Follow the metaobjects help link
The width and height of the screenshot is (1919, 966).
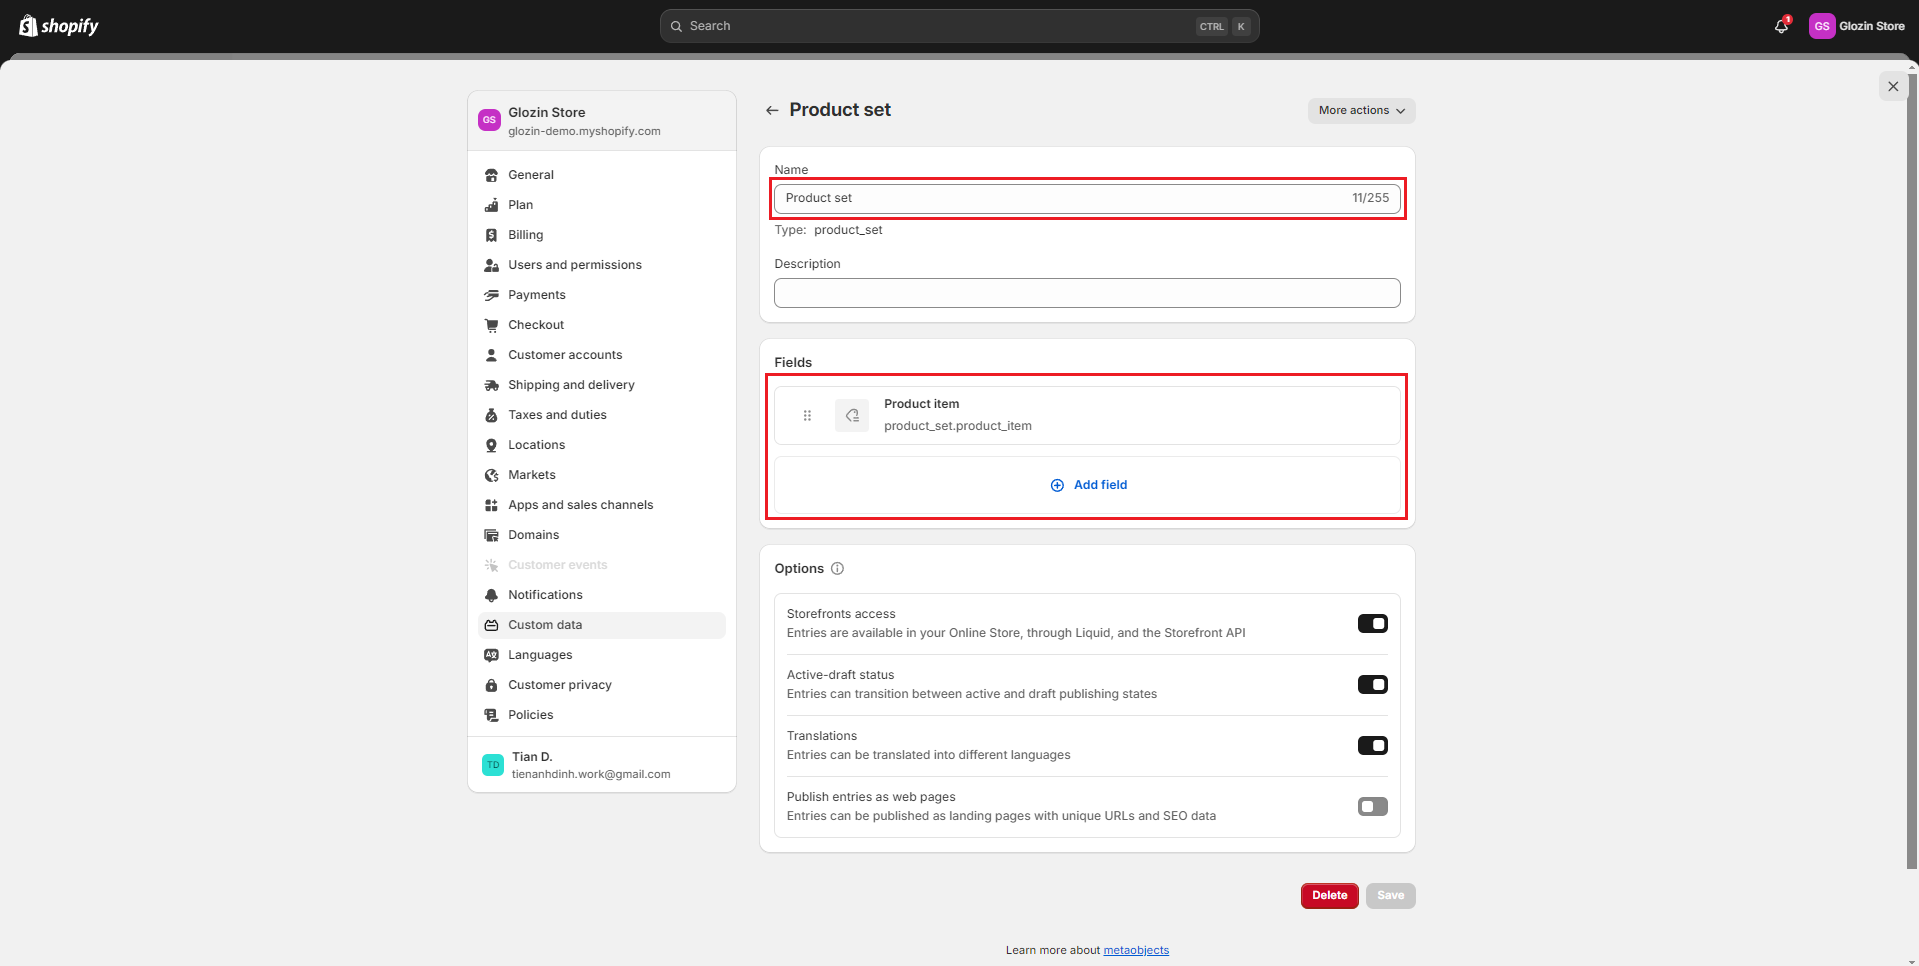[1136, 950]
